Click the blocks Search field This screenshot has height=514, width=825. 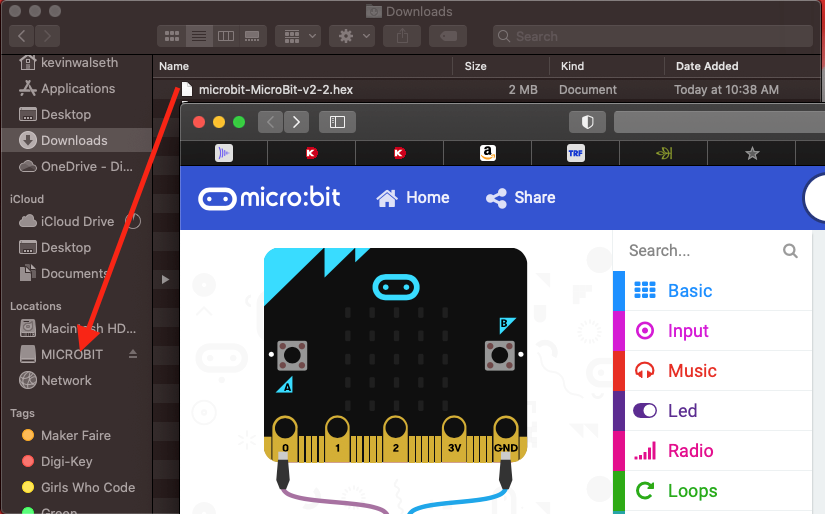(702, 251)
